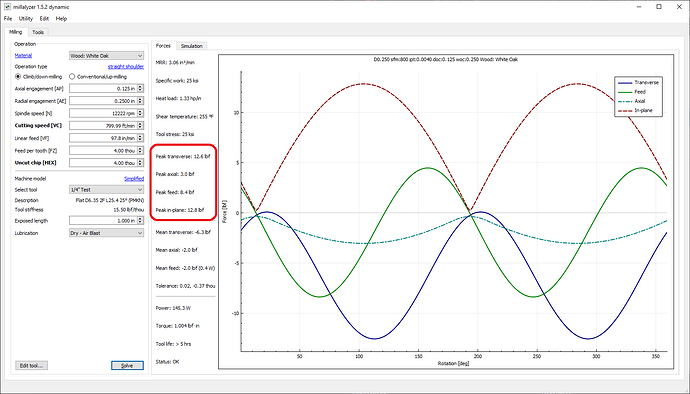Adjust the Spindle speed stepper arrows
Viewport: 690px width, 394px height.
140,113
